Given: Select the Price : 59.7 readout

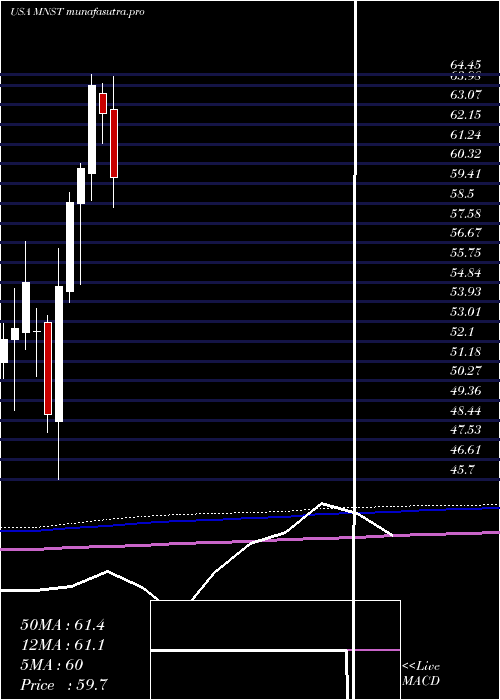Looking at the screenshot, I should pyautogui.click(x=64, y=685).
